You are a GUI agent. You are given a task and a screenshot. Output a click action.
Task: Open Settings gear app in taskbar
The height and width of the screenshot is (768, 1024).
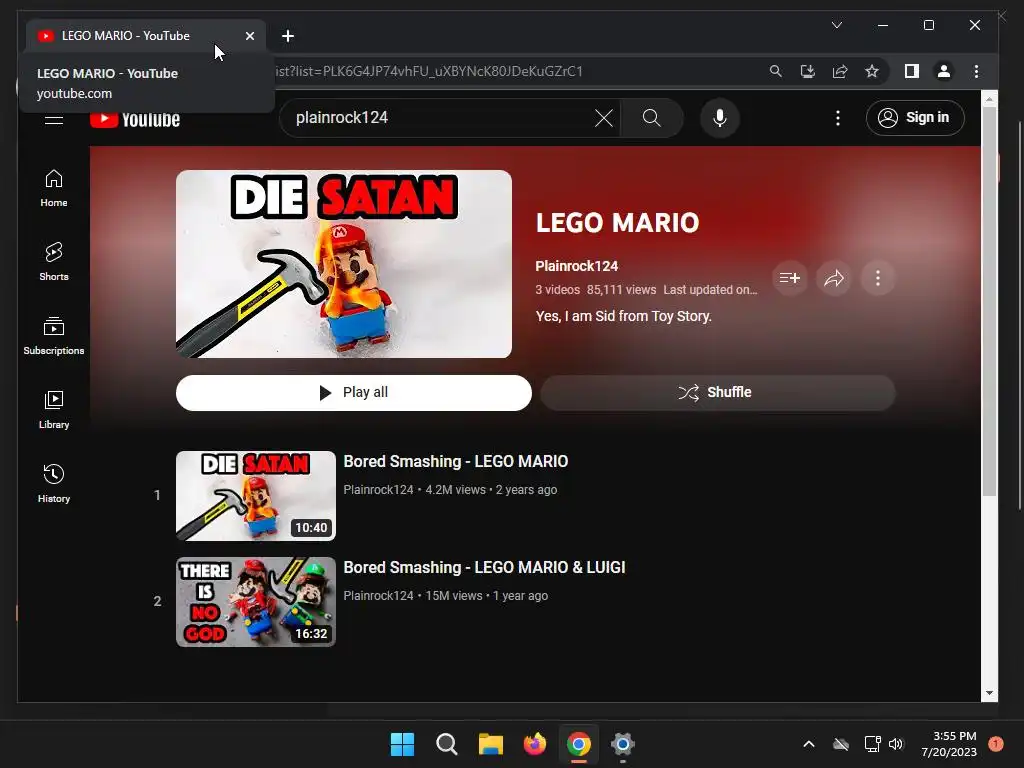[x=623, y=744]
